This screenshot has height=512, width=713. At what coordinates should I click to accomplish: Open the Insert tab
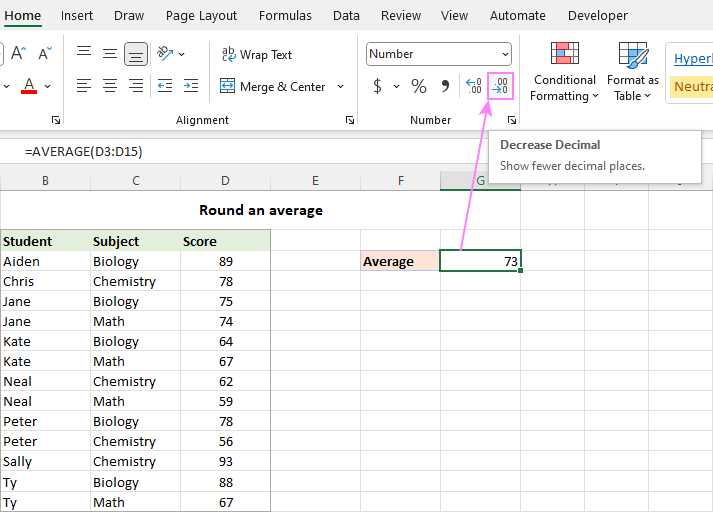(x=77, y=15)
